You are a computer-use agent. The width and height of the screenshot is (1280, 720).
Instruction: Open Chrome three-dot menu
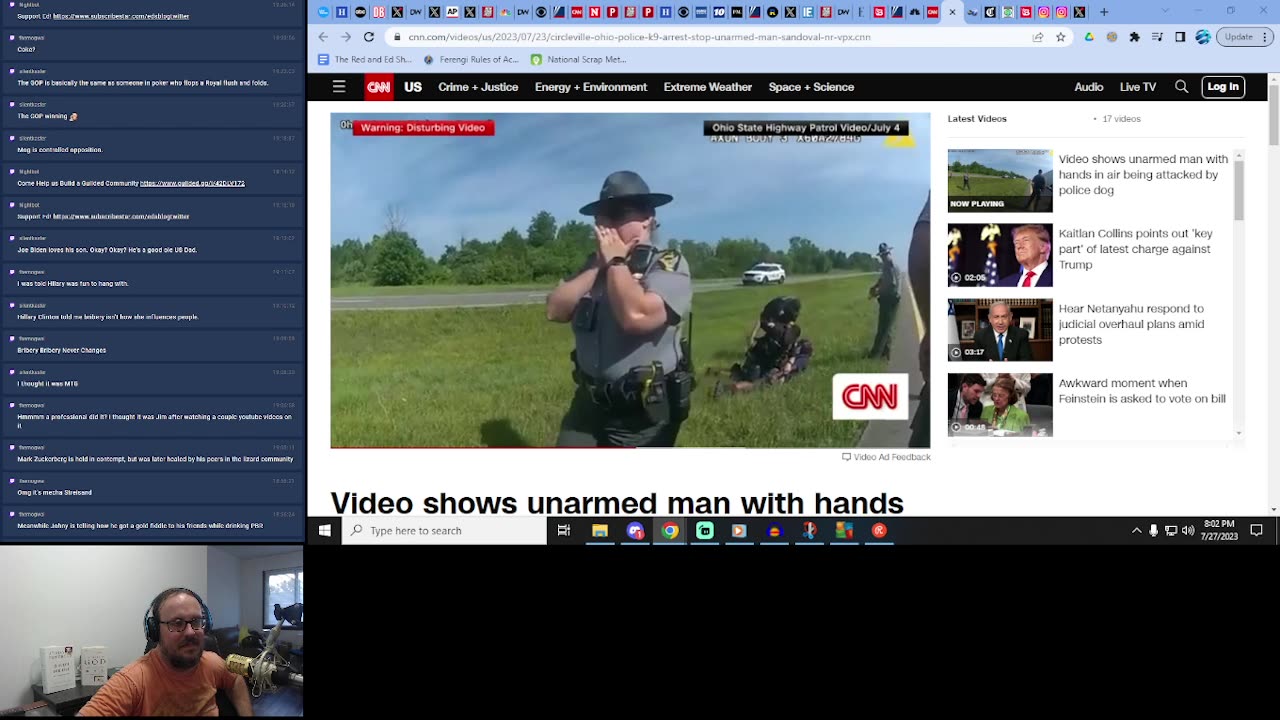click(x=1266, y=37)
